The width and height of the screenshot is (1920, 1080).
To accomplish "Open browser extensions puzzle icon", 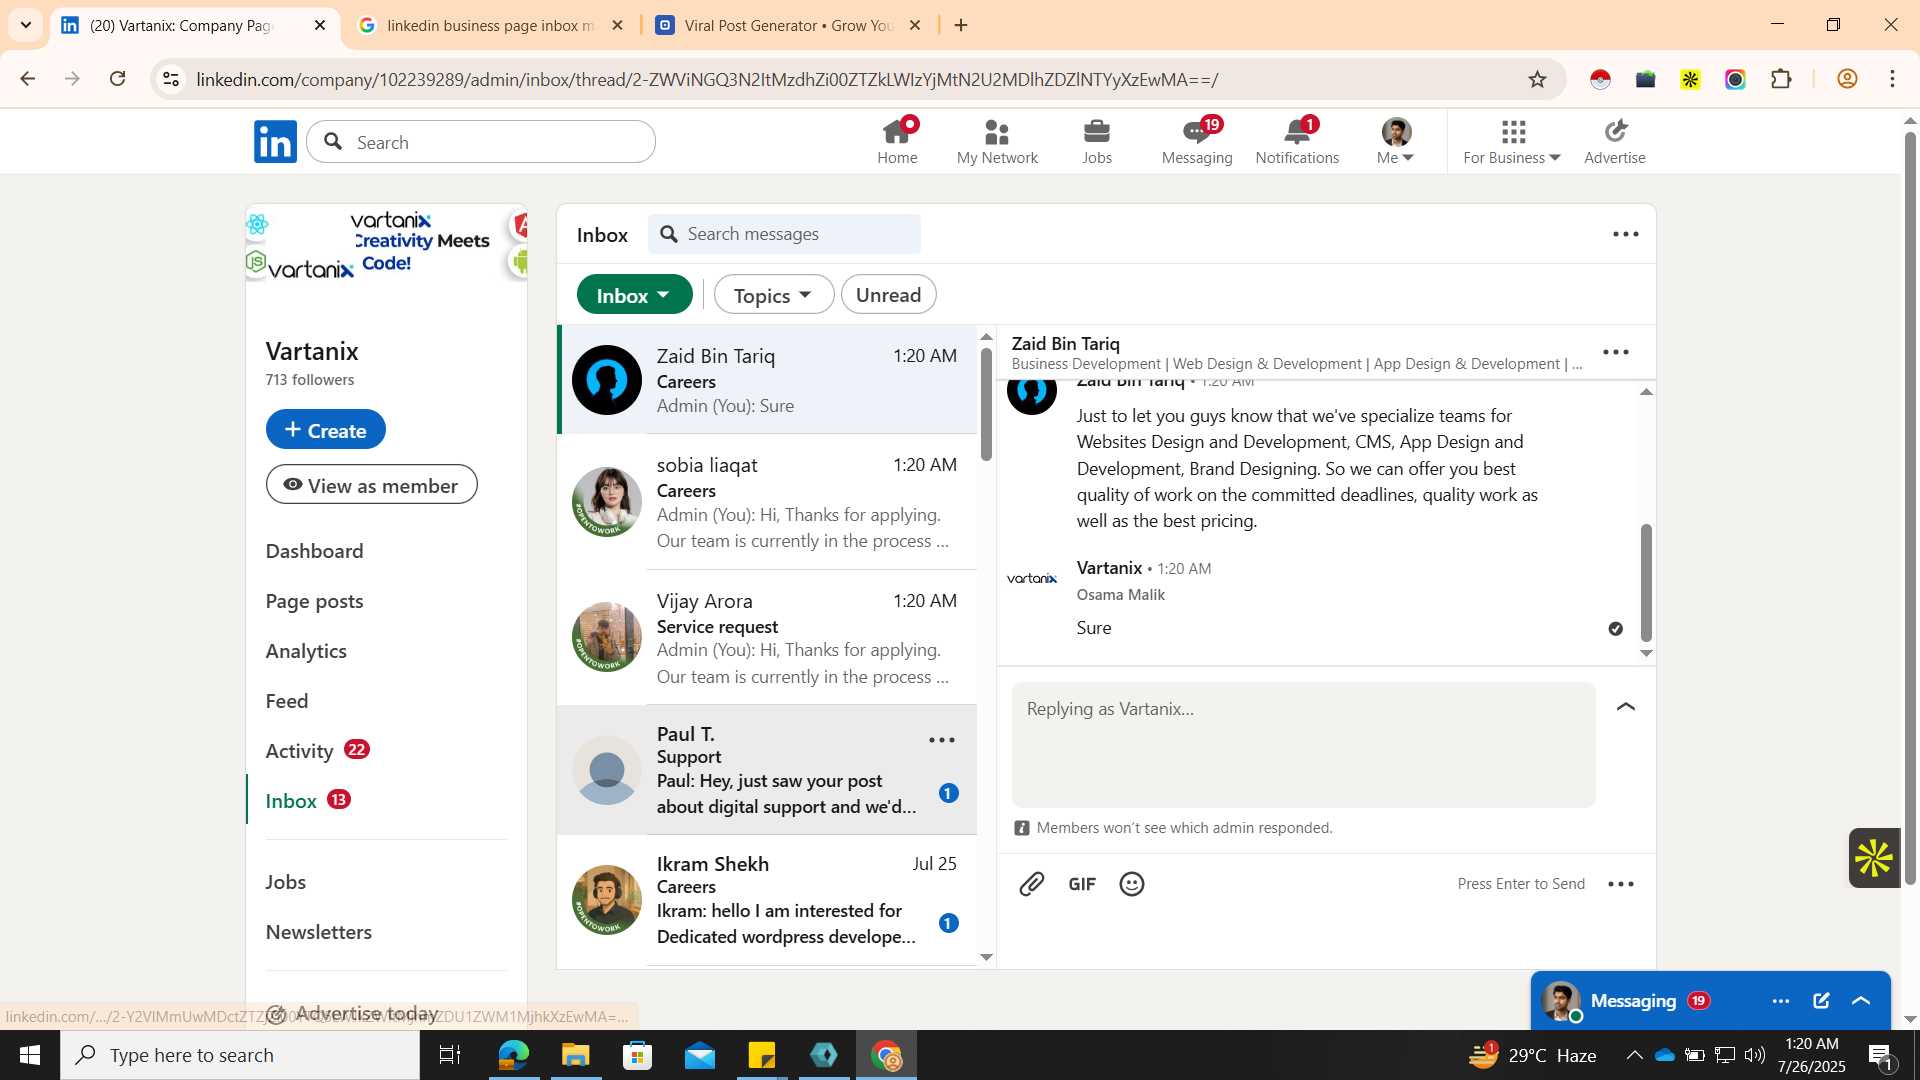I will point(1781,79).
